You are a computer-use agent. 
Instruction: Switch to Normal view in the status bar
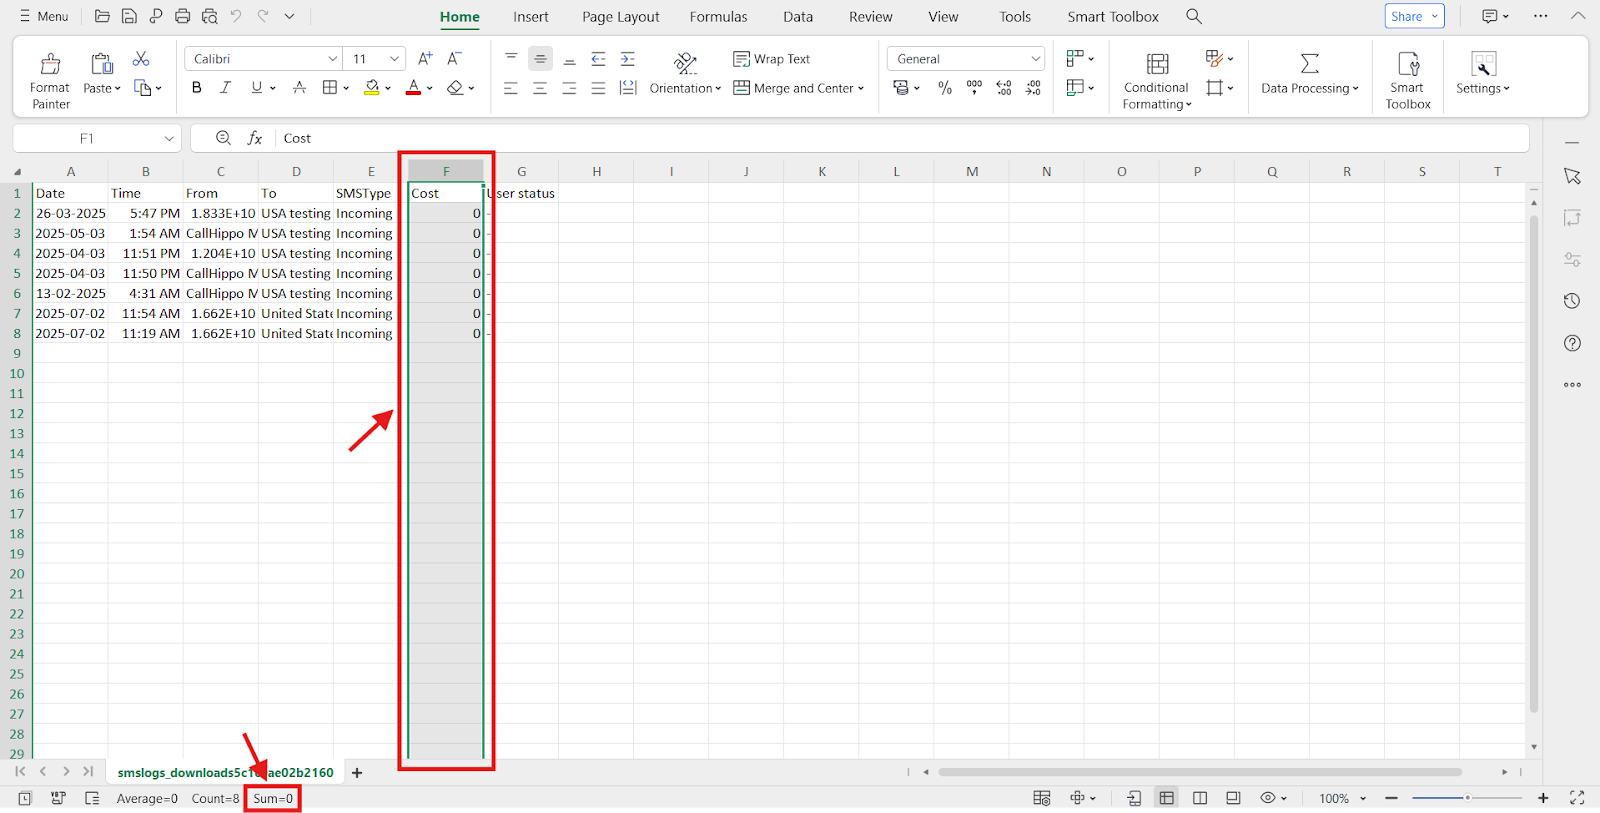coord(1166,798)
